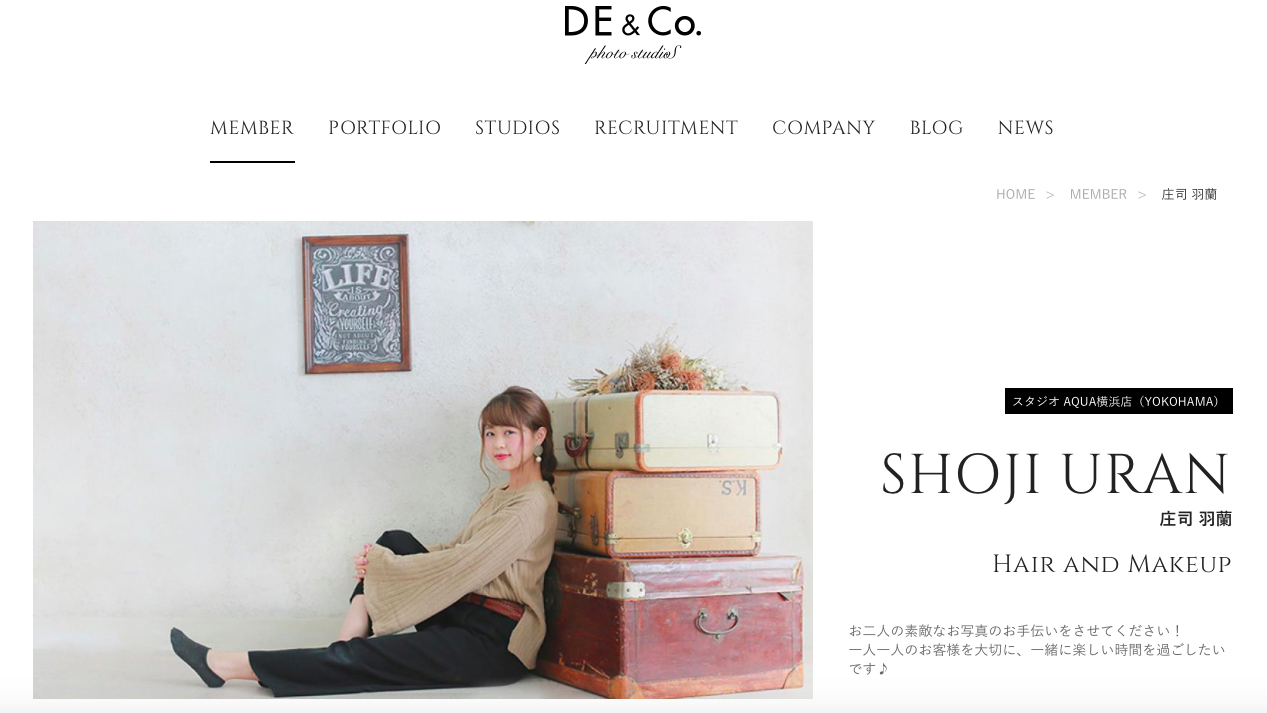Viewport: 1267px width, 713px height.
Task: Click the 庄司 羽蘭 breadcrumb text
Action: [x=1189, y=194]
